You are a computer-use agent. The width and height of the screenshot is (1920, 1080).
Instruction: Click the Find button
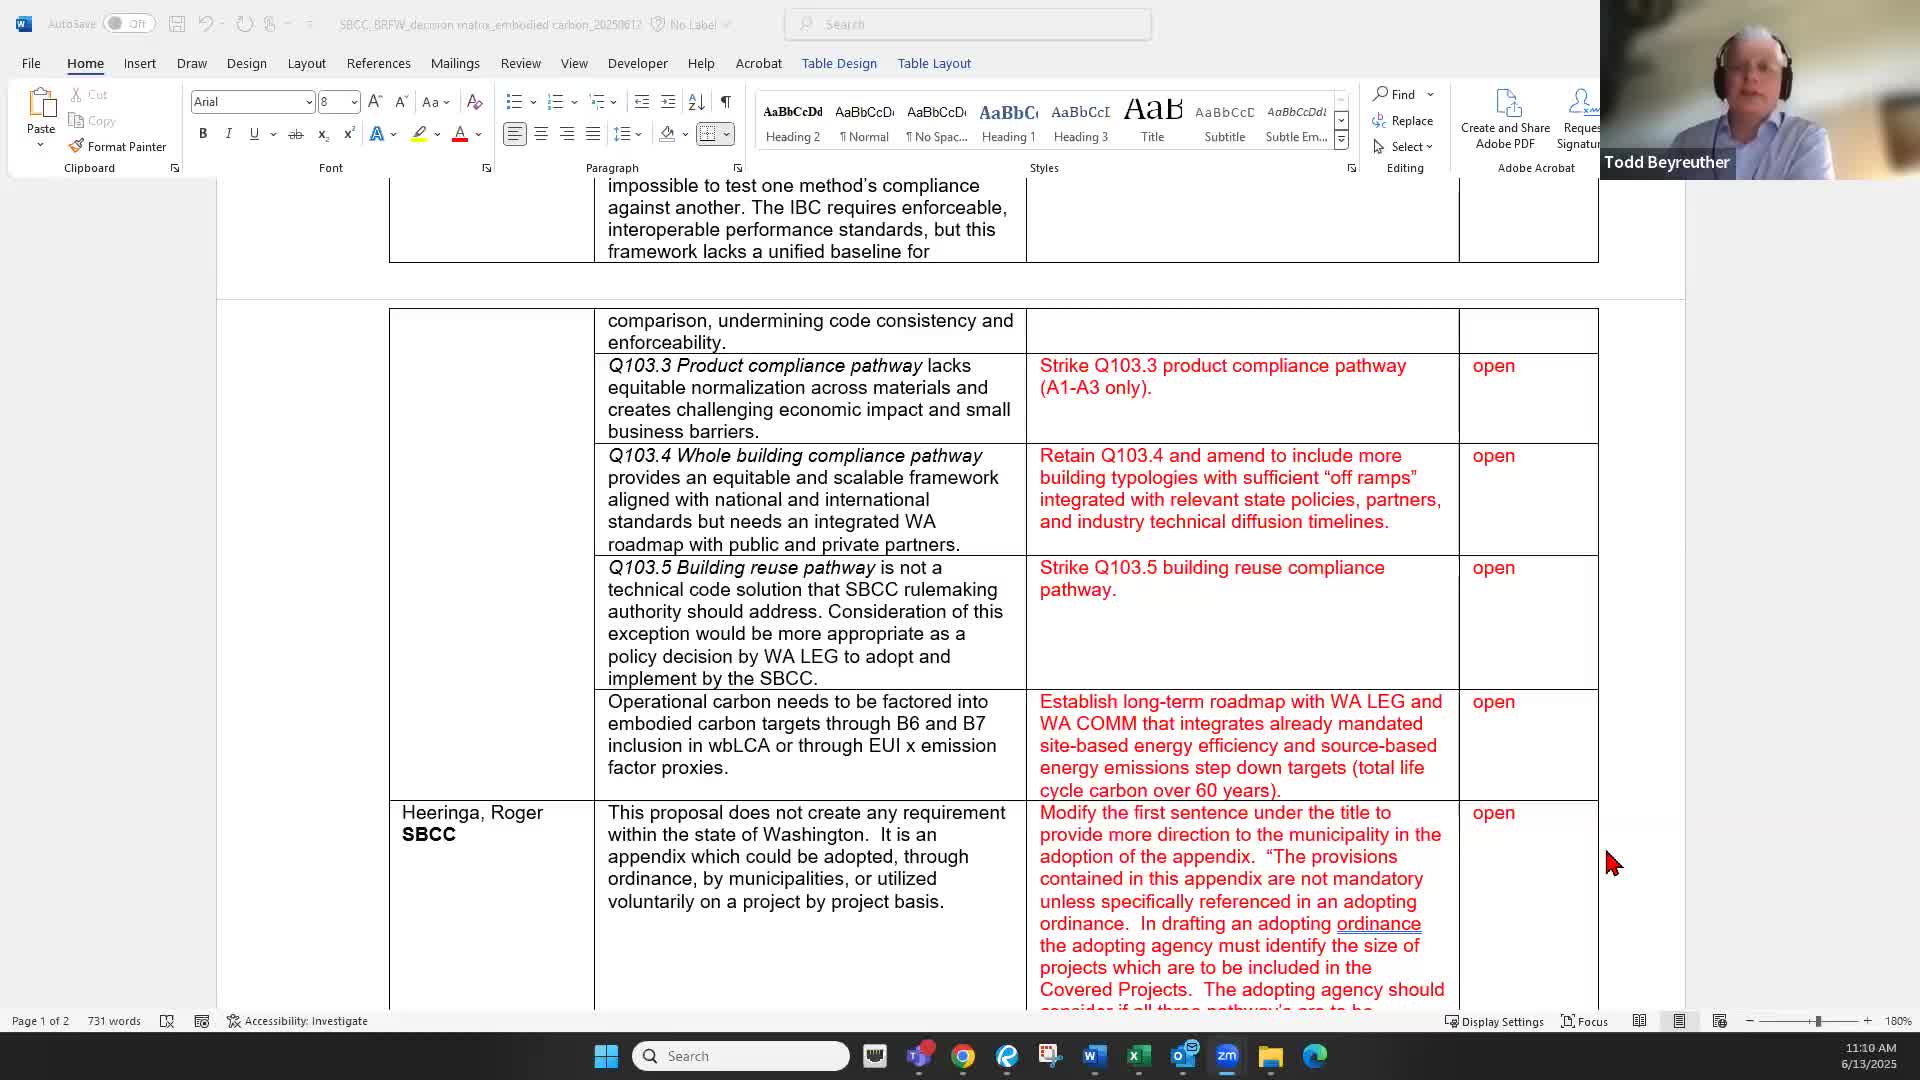(1395, 94)
